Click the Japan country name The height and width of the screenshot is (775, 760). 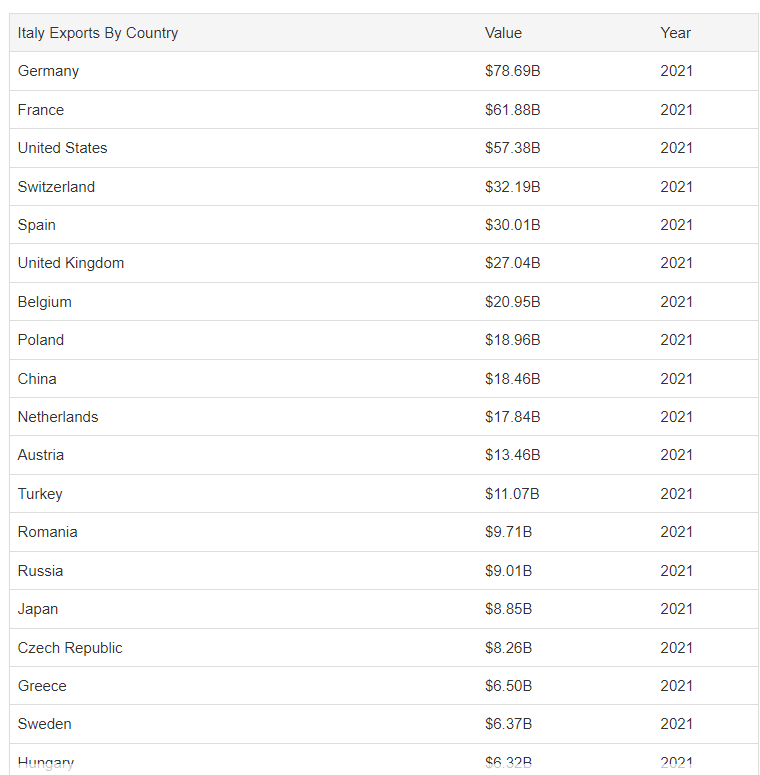tap(38, 609)
